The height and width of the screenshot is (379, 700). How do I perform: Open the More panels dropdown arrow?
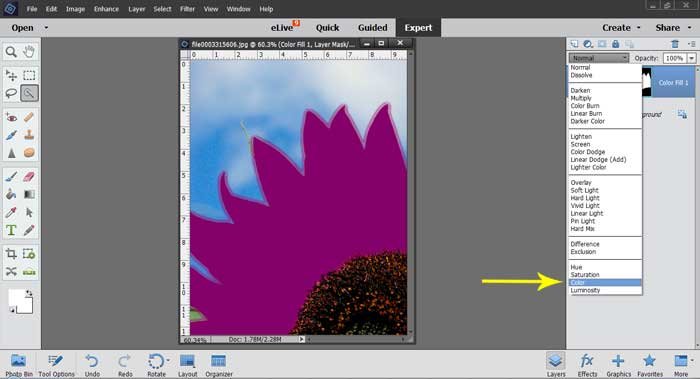692,360
